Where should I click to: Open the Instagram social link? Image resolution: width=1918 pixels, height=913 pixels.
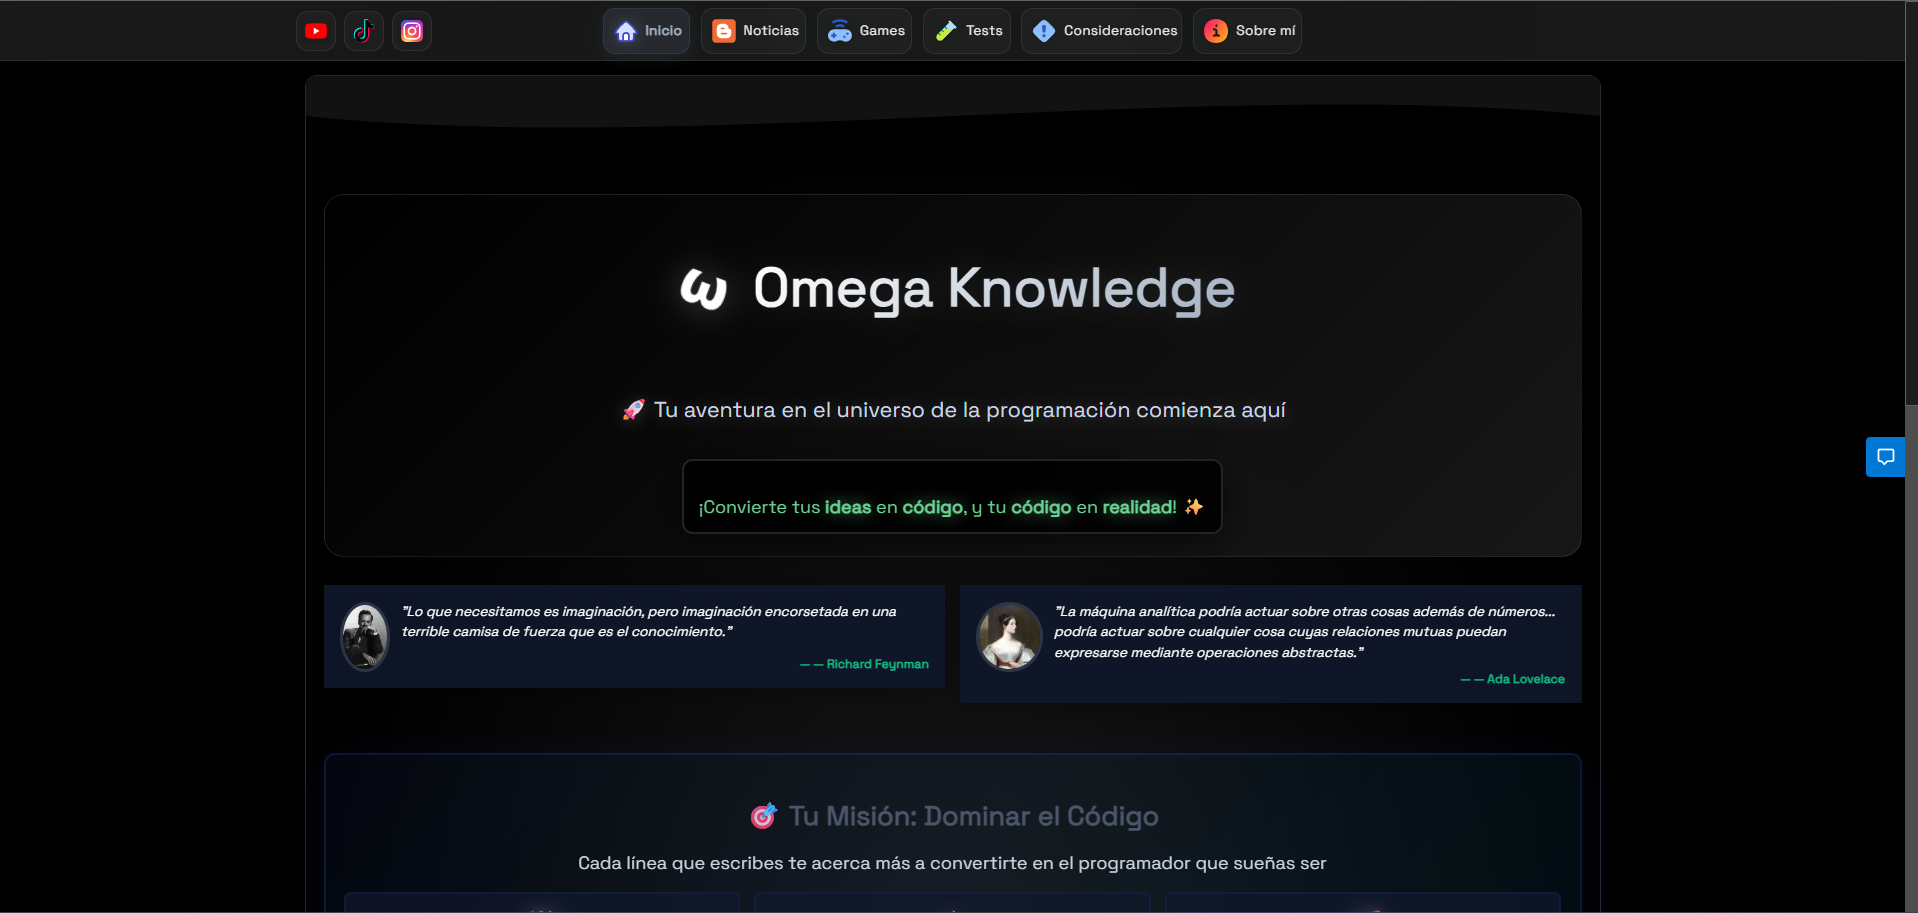412,31
